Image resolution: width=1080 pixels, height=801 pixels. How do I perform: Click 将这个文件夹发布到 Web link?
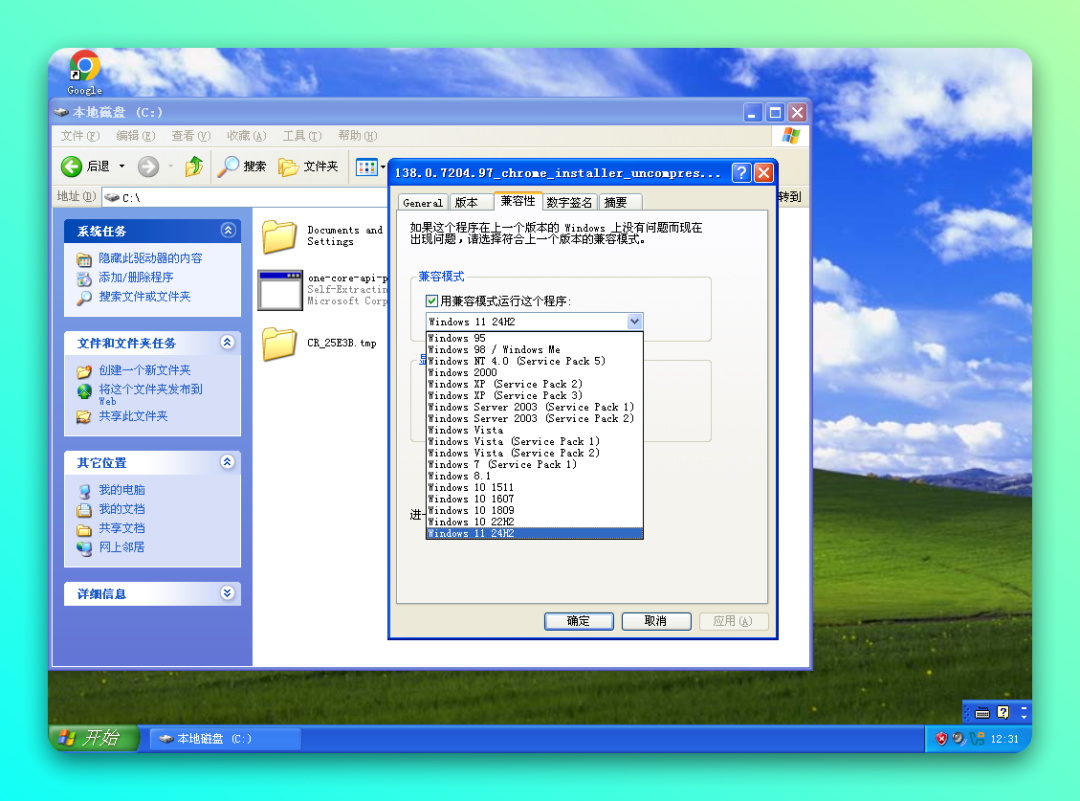[x=150, y=394]
